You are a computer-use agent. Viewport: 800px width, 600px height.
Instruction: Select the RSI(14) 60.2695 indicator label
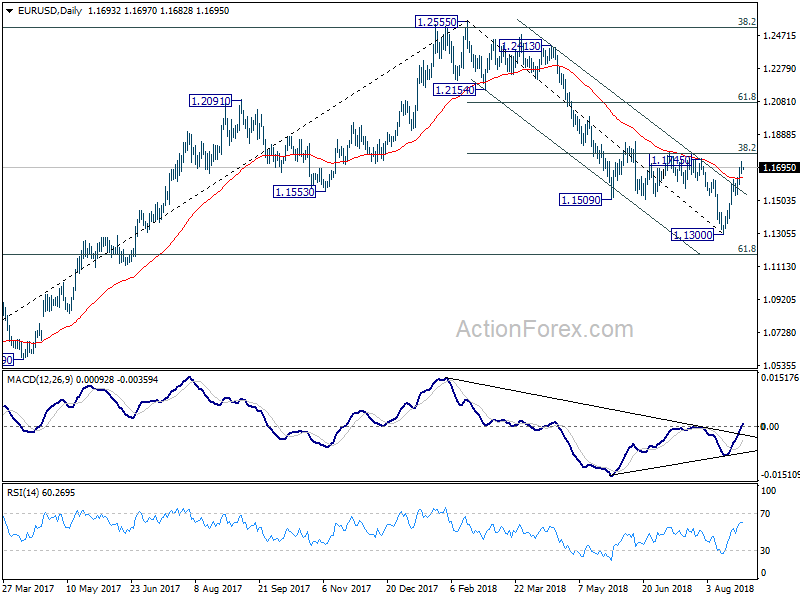coord(41,493)
